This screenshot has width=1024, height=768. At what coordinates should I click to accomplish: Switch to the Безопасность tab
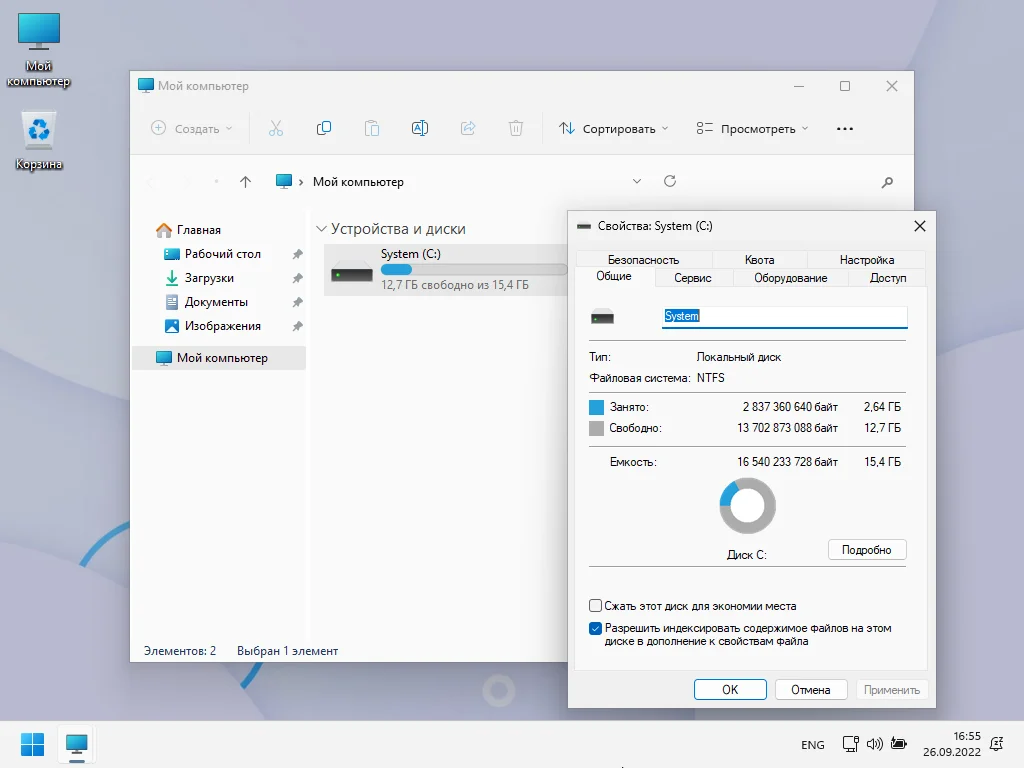tap(643, 260)
